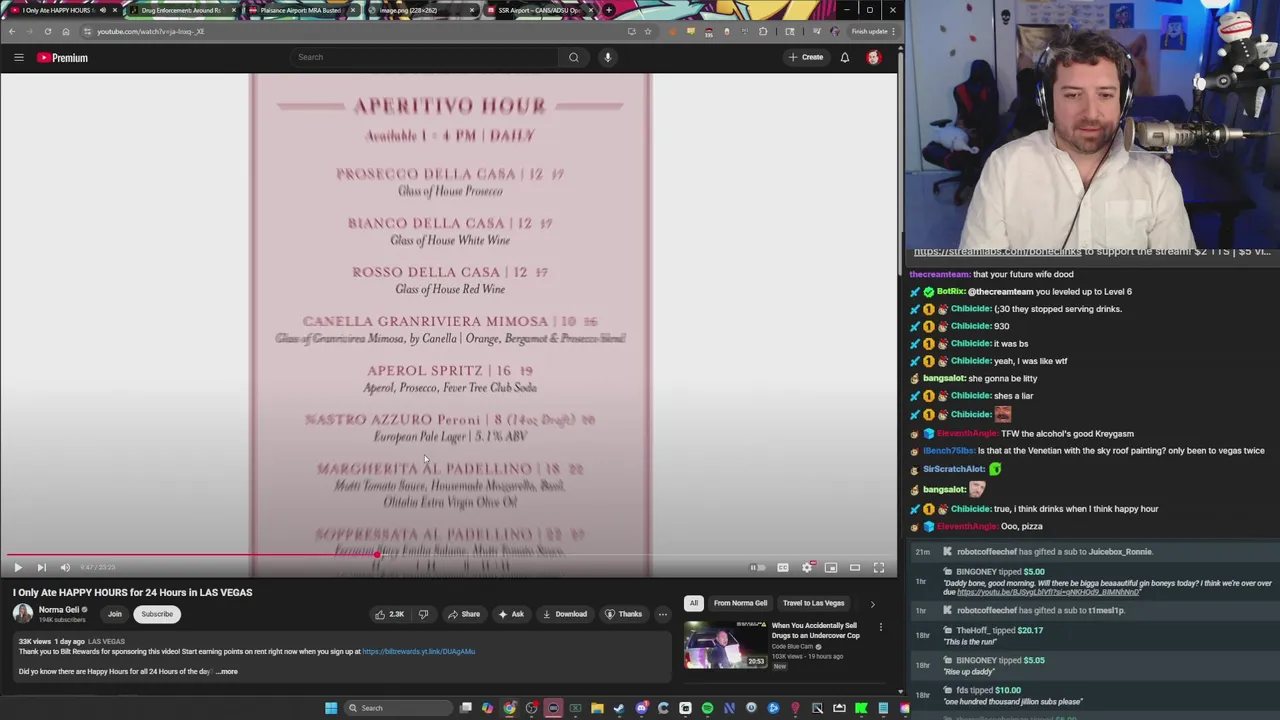Screen dimensions: 1280x720
Task: Show more filter chips arrow
Action: (872, 604)
